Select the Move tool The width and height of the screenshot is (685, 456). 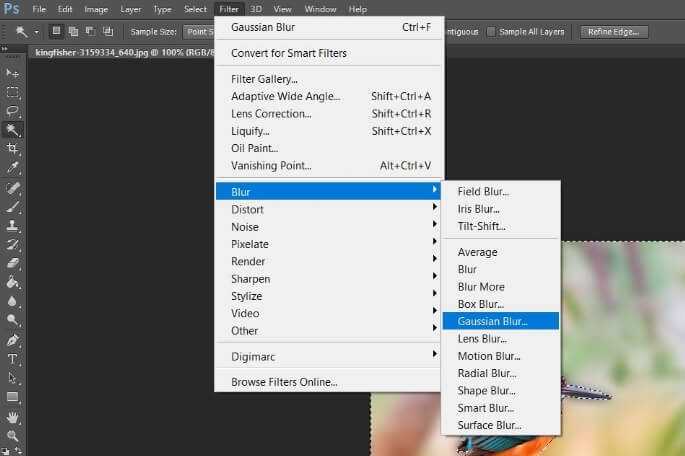[x=12, y=73]
